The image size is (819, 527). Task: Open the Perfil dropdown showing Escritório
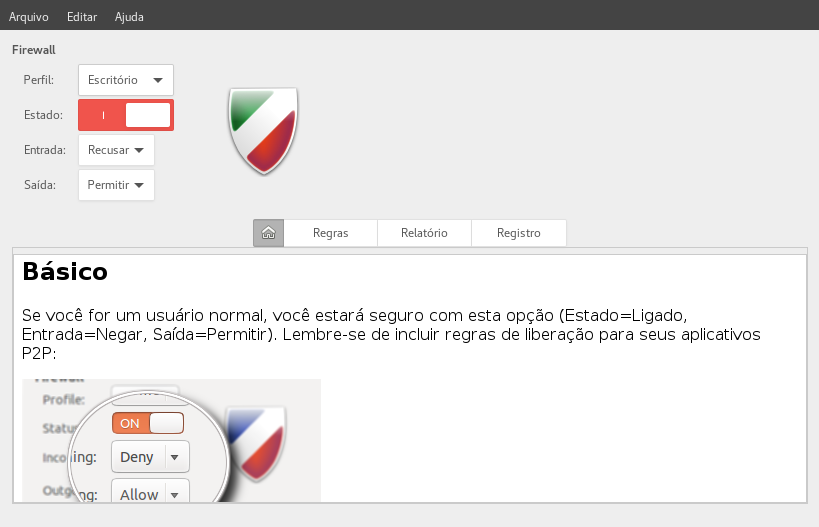126,80
